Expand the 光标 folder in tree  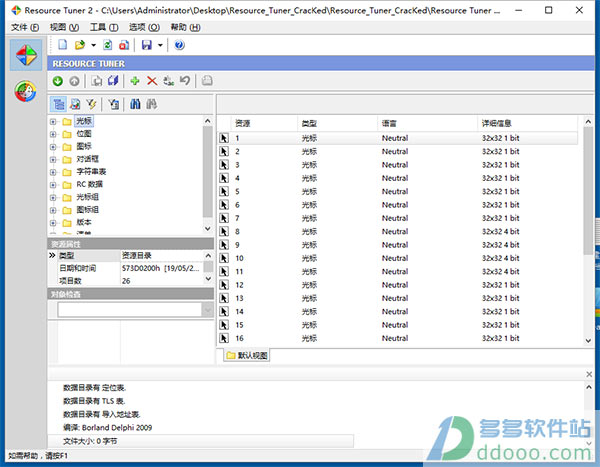(x=53, y=122)
